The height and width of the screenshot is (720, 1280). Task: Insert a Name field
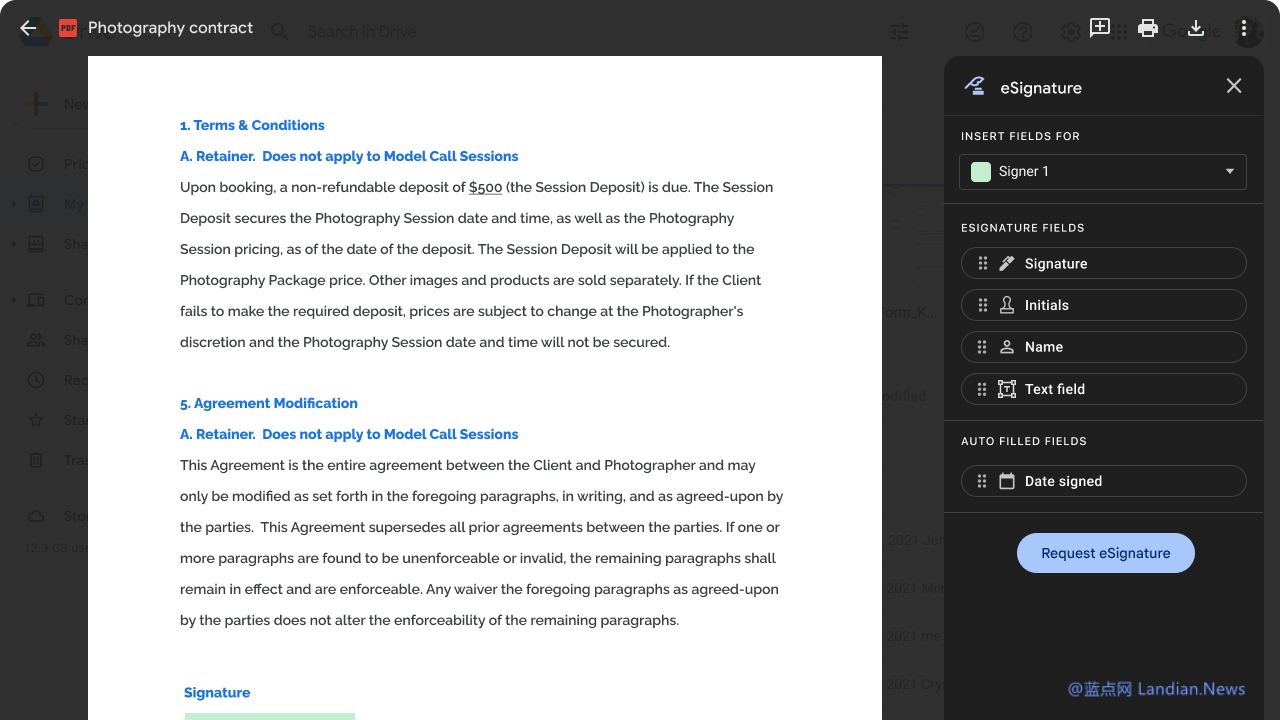tap(1104, 347)
